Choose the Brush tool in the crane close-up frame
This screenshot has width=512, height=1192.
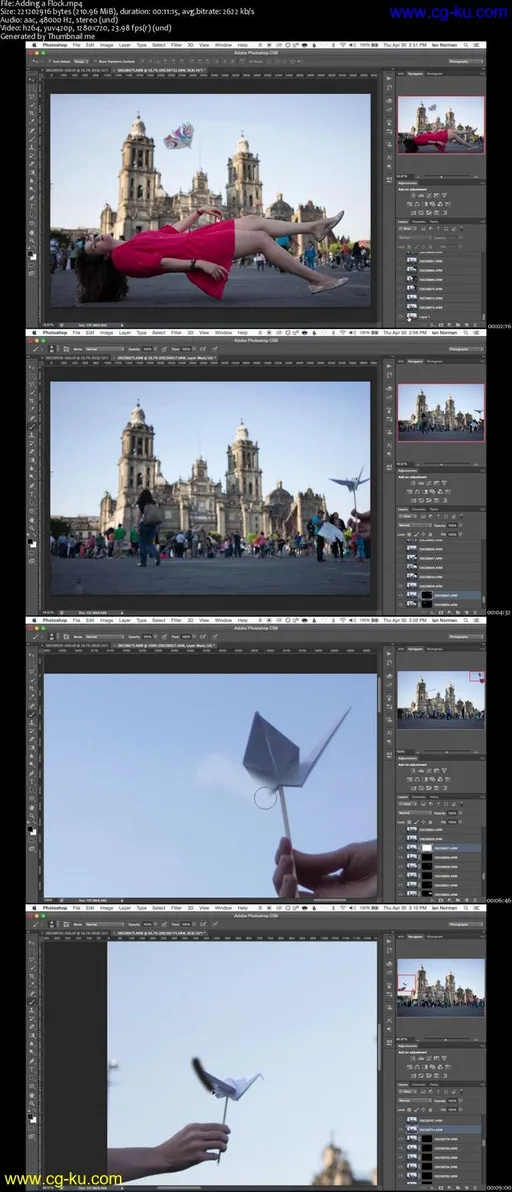[32, 714]
